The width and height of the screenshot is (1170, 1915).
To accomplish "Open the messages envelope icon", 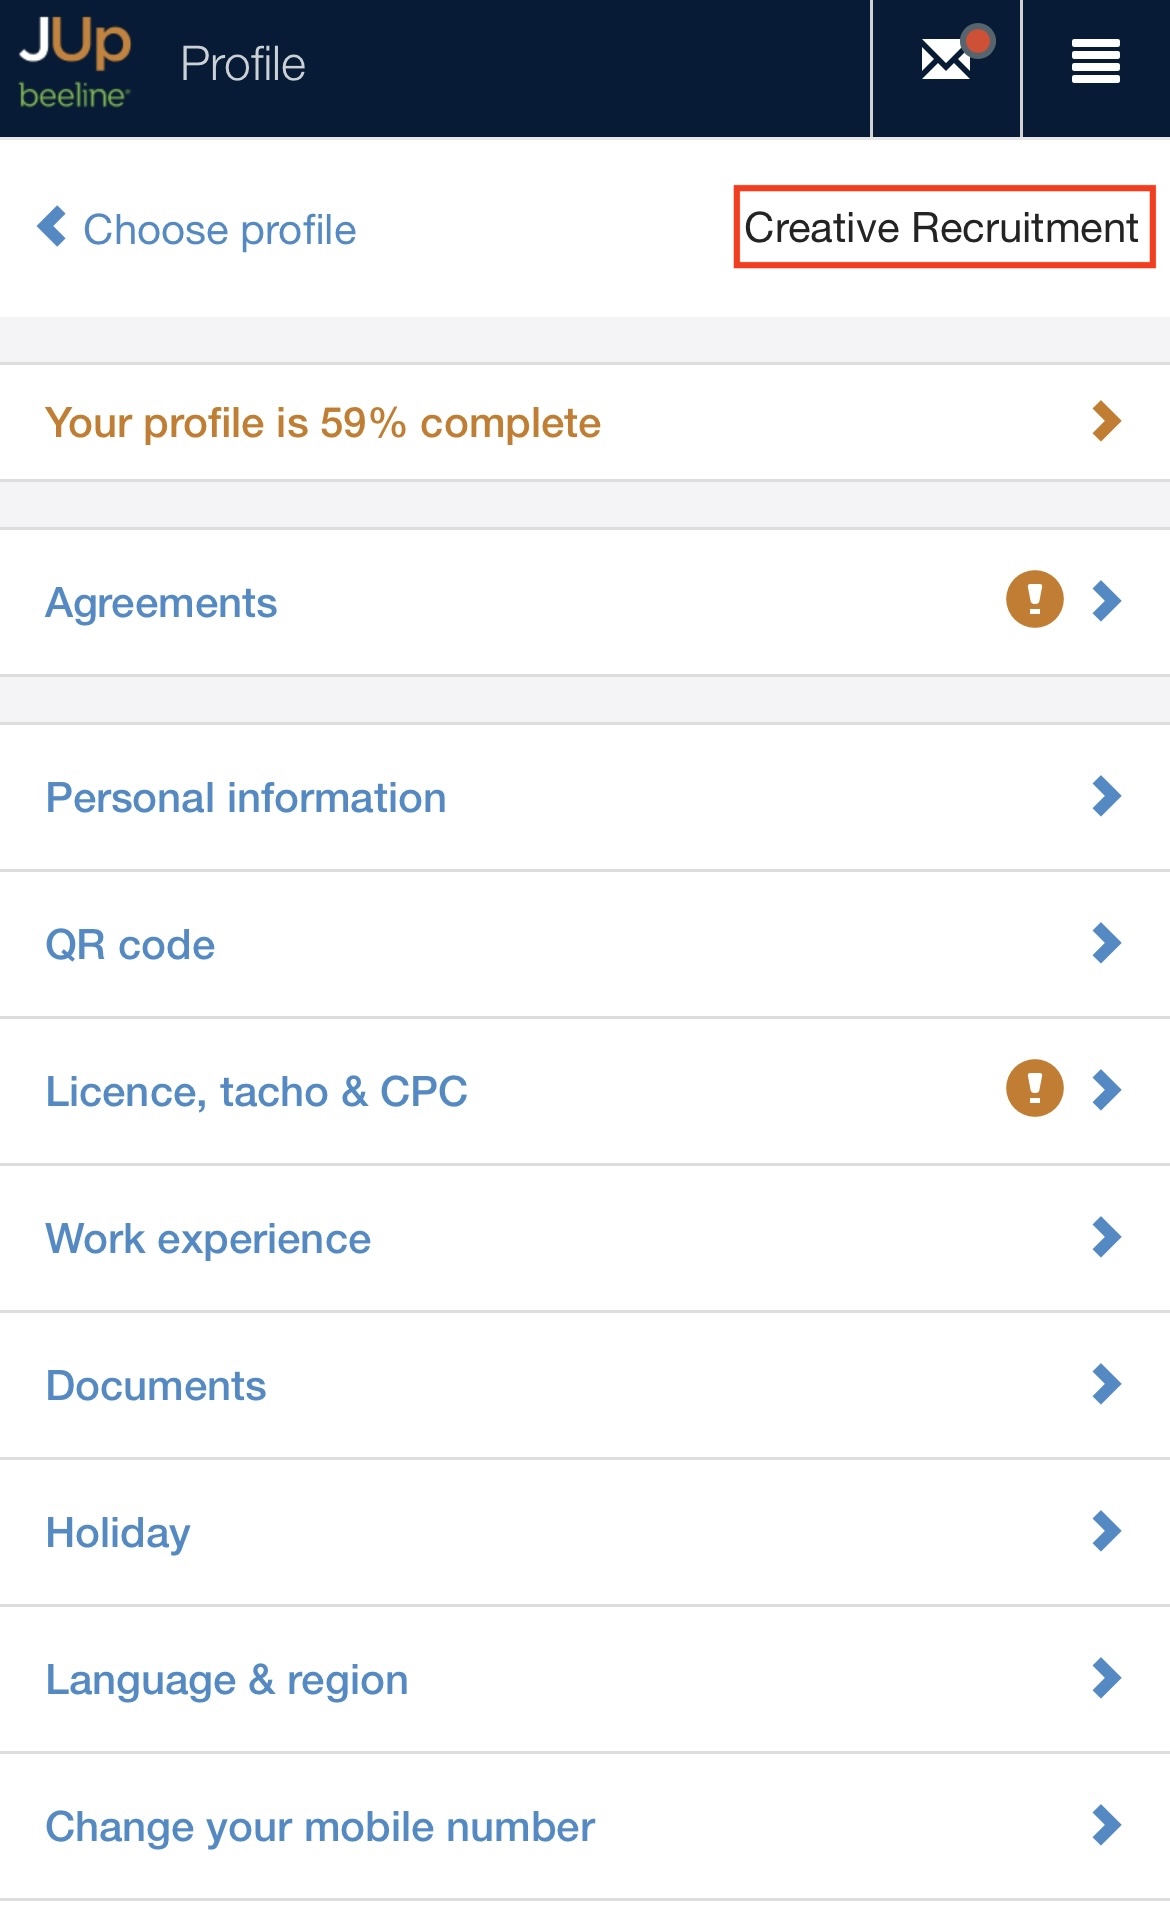I will 946,61.
